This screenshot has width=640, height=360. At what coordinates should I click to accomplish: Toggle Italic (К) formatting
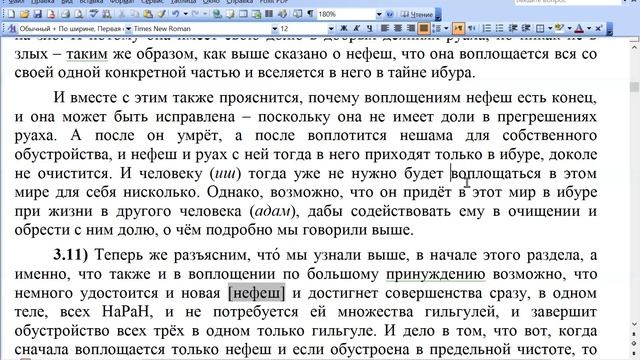click(x=356, y=28)
